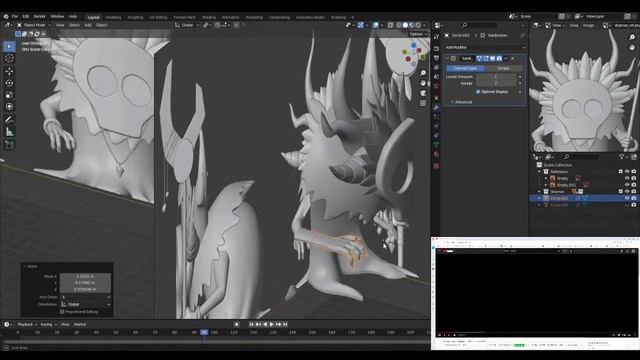The image size is (640, 360).
Task: Disable render for Reference collection camera icon
Action: coord(633,172)
